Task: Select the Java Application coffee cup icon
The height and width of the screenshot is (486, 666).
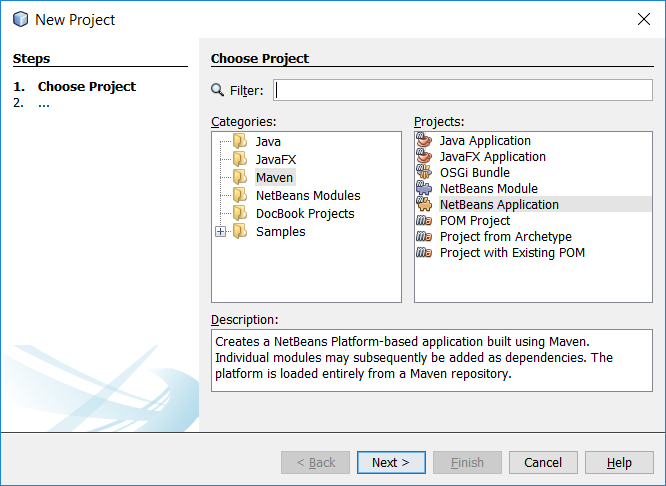Action: pyautogui.click(x=424, y=140)
